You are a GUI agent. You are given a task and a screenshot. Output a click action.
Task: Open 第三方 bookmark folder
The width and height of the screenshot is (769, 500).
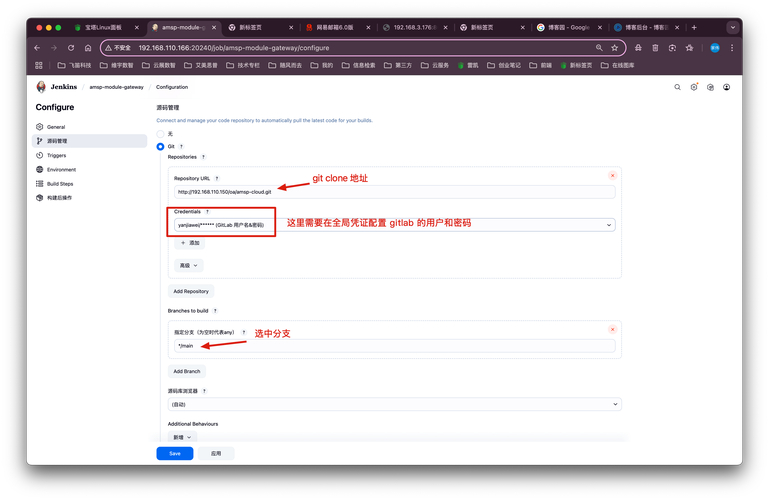point(398,65)
